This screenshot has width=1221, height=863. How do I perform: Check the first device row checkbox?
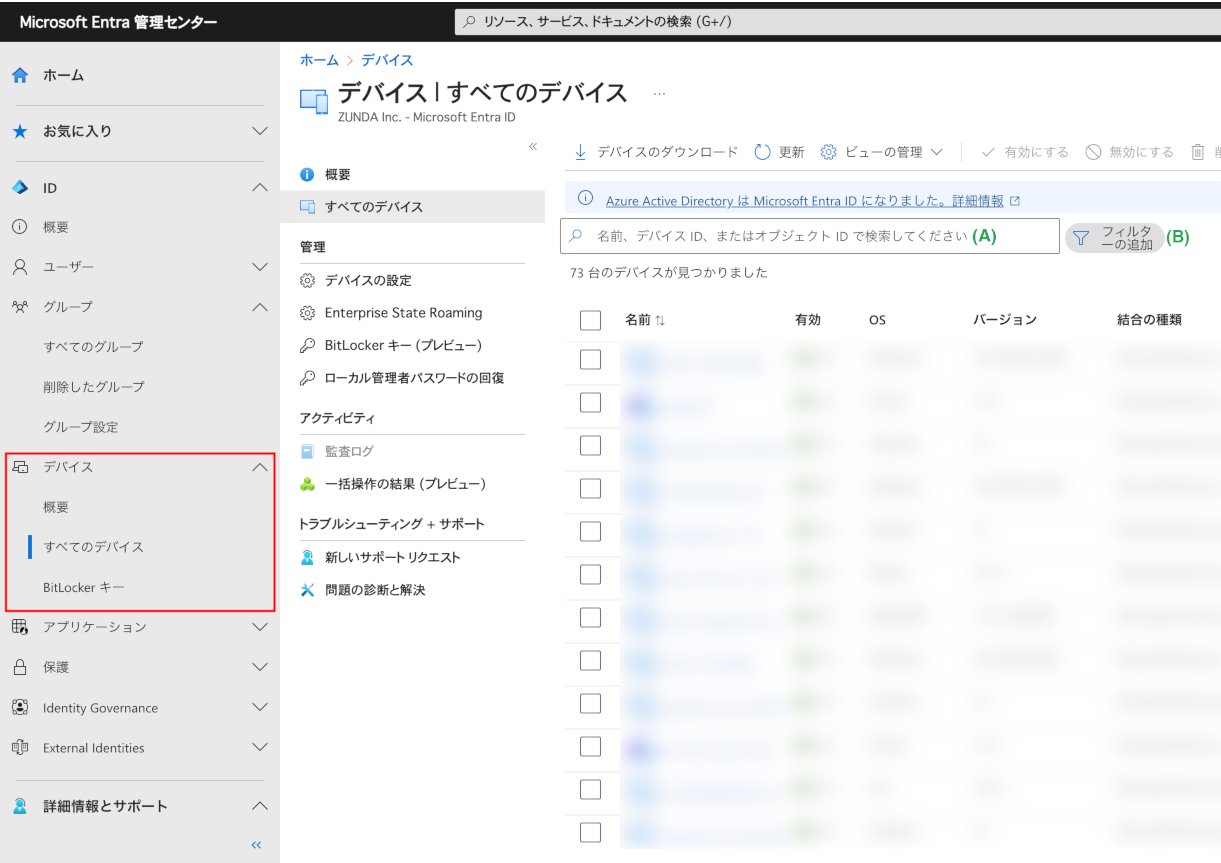pos(590,359)
